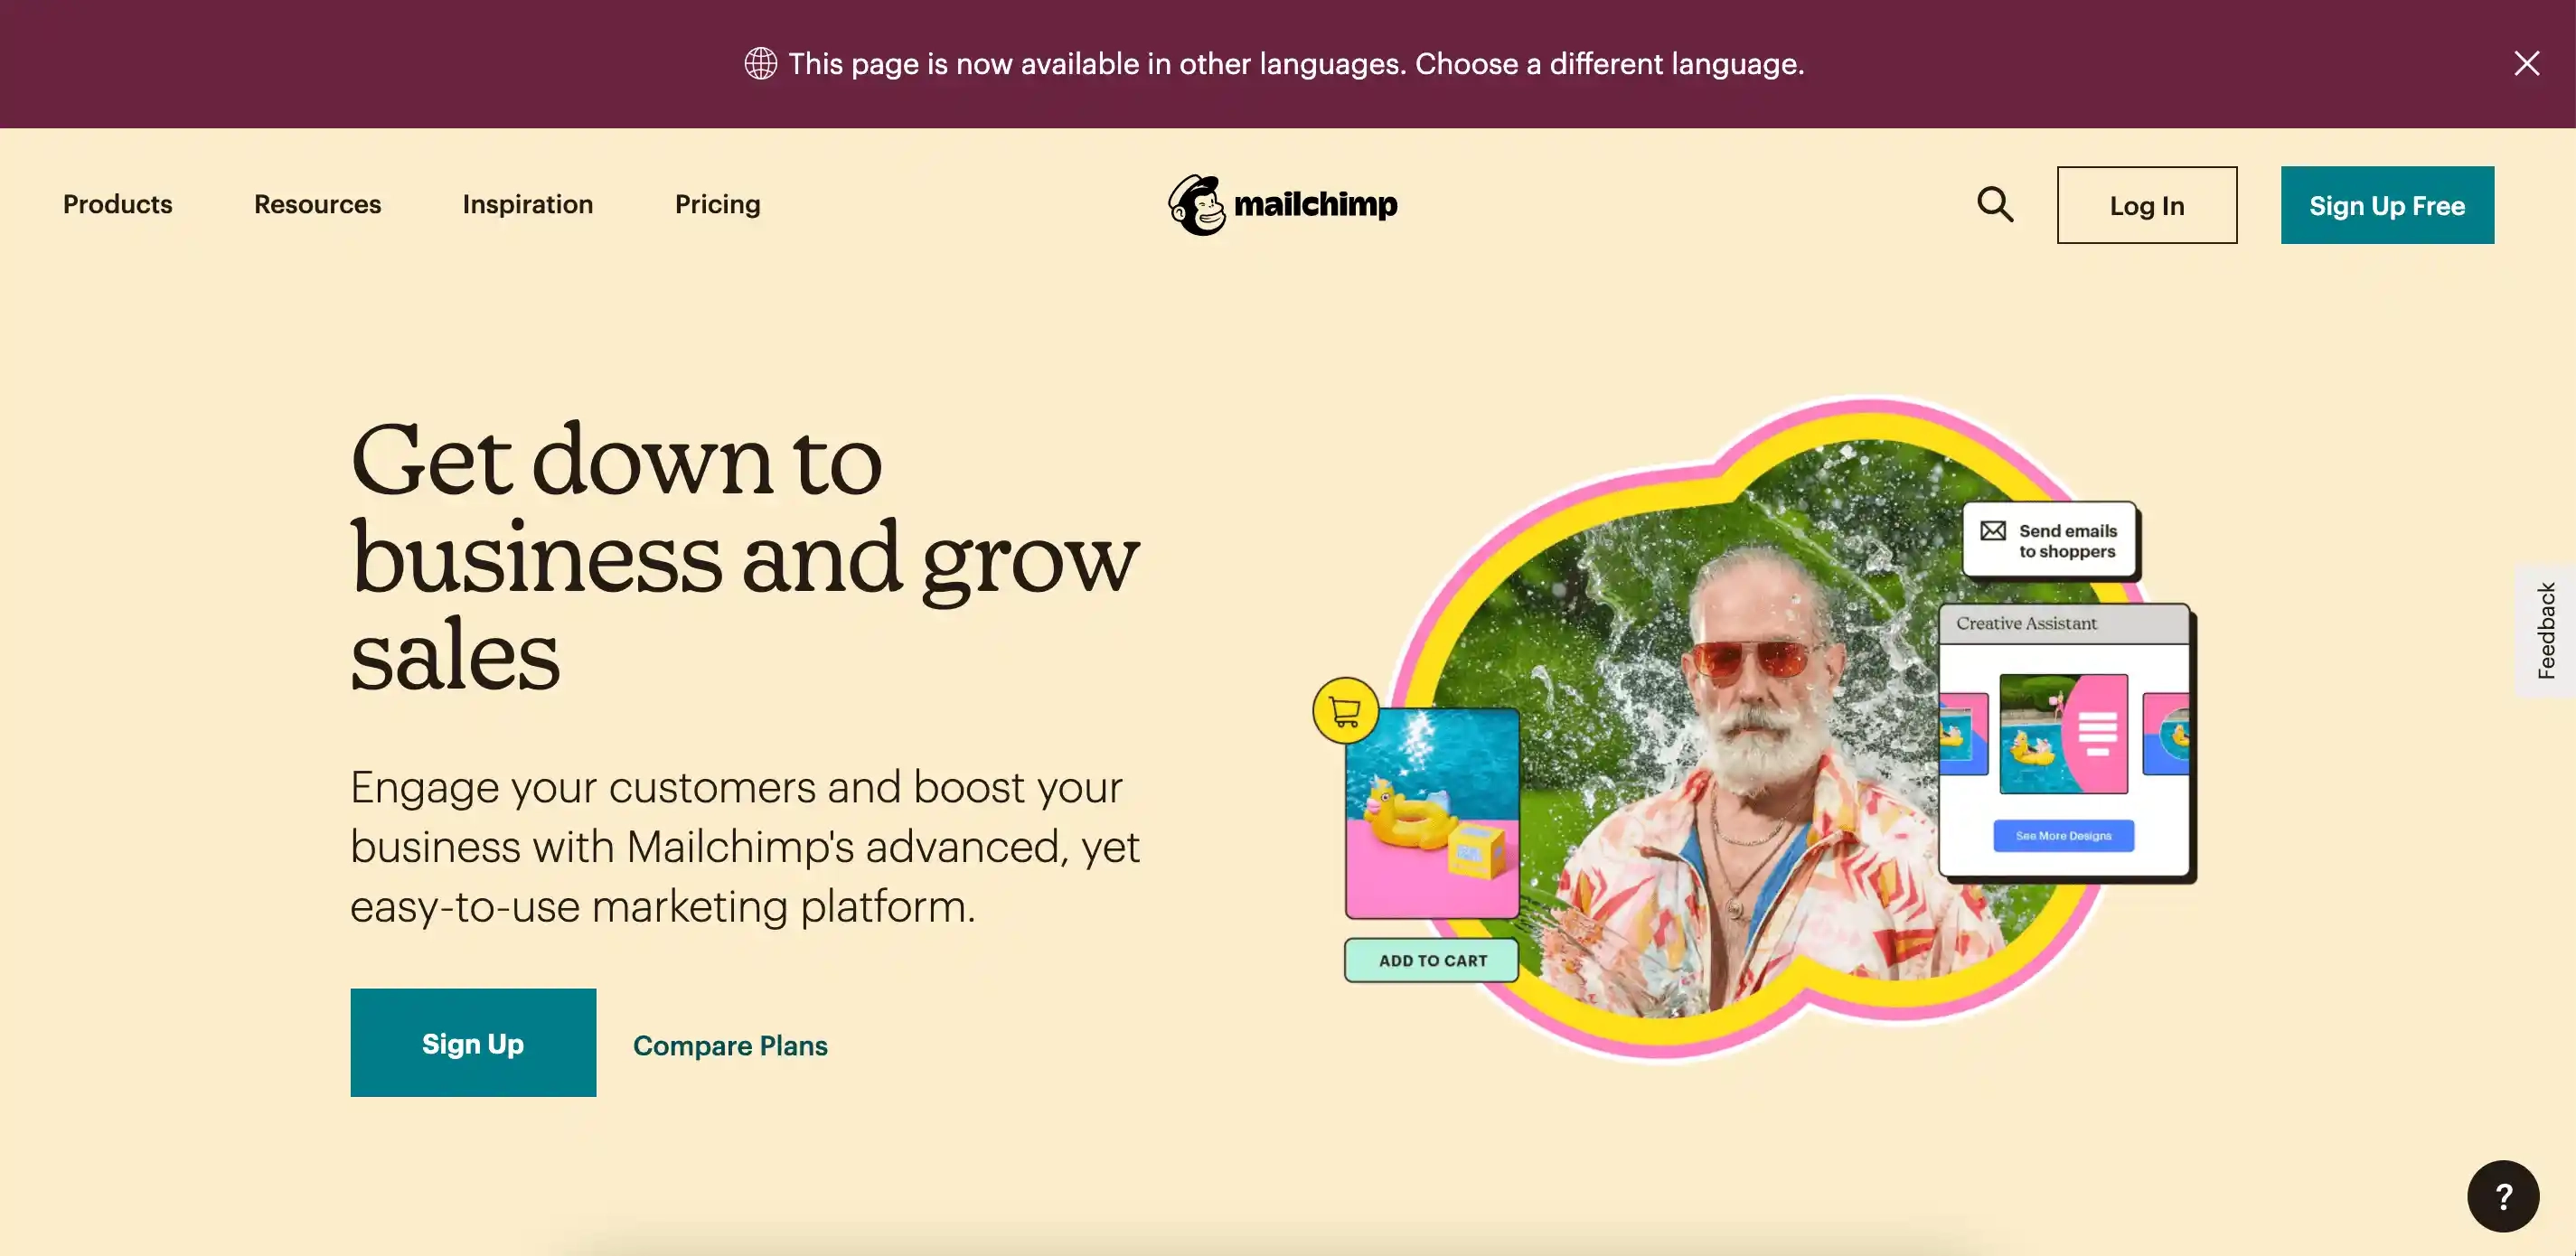Select the Inspiration navigation tab
Screen dimensions: 2576x1256
527,203
